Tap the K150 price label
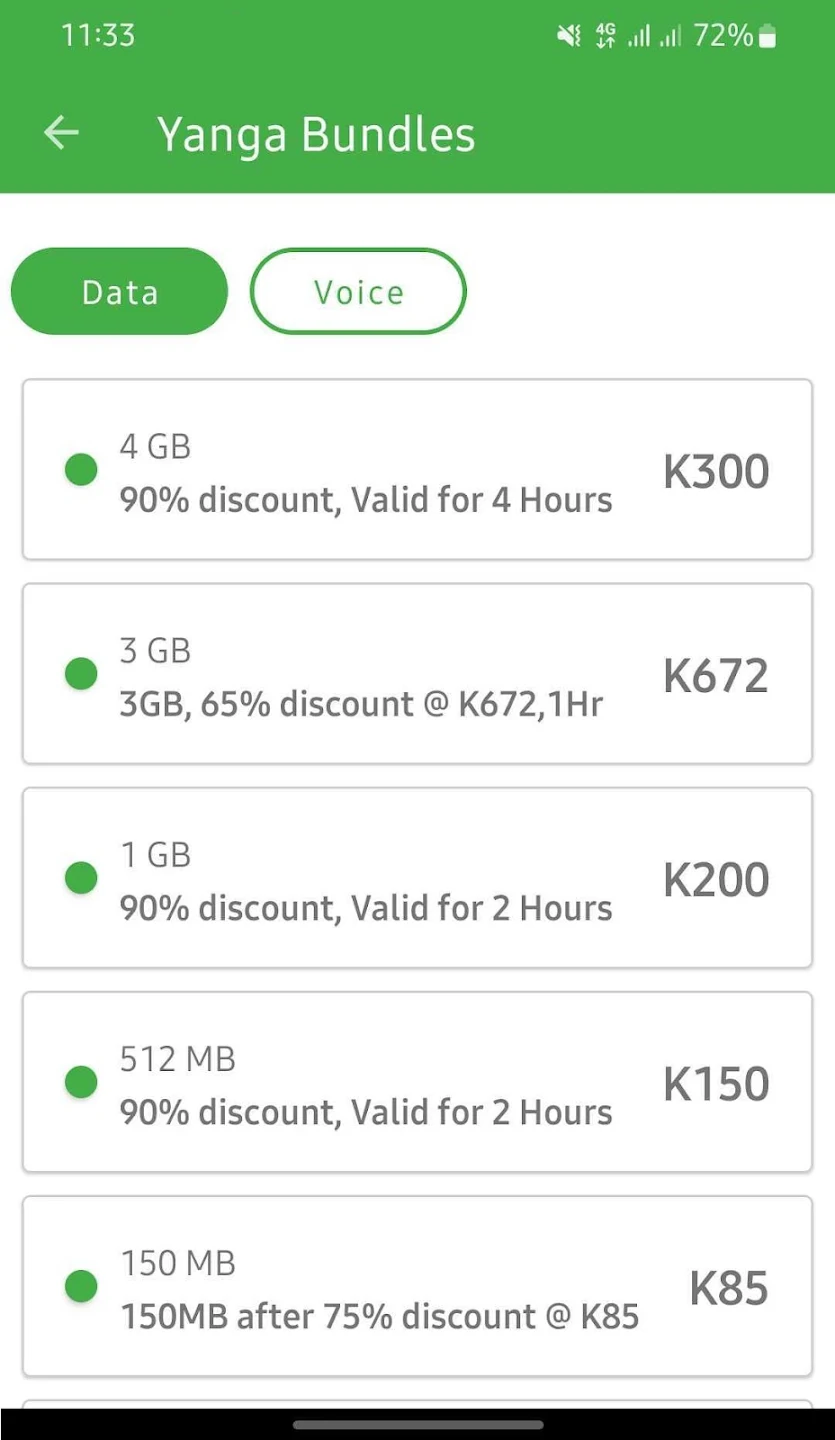 [x=716, y=1084]
